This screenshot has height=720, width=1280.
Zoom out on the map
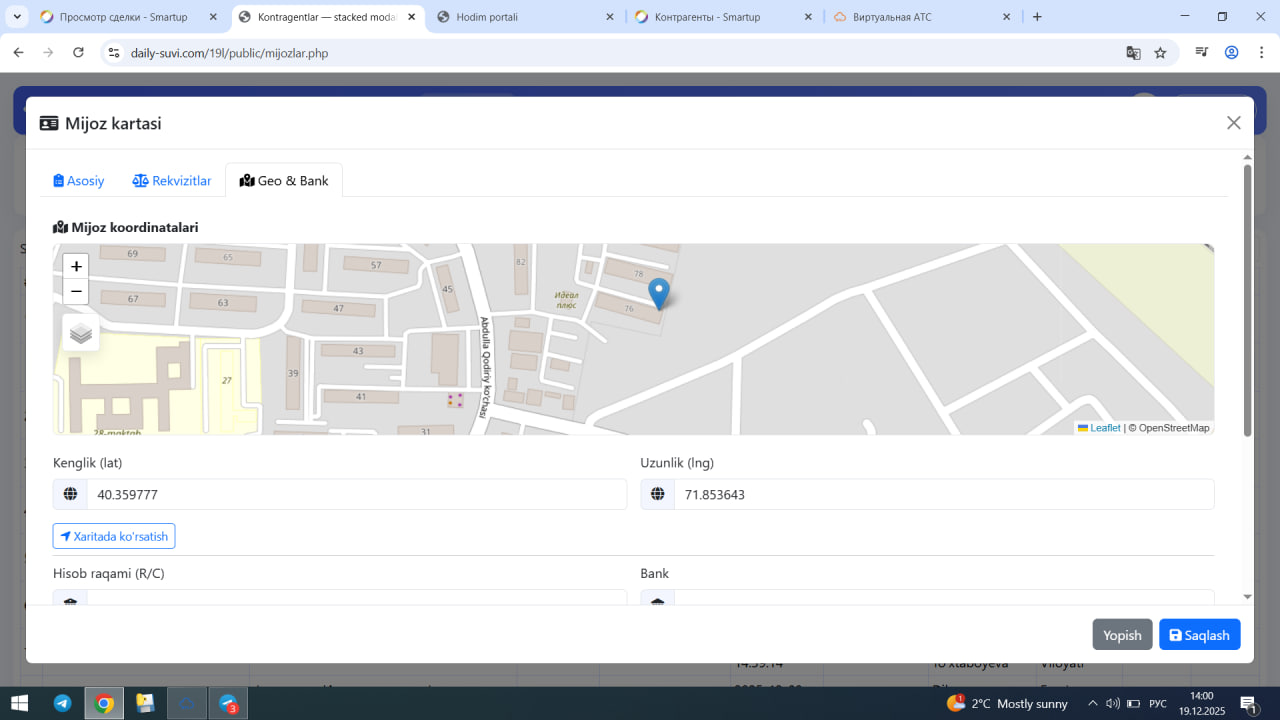click(x=76, y=291)
